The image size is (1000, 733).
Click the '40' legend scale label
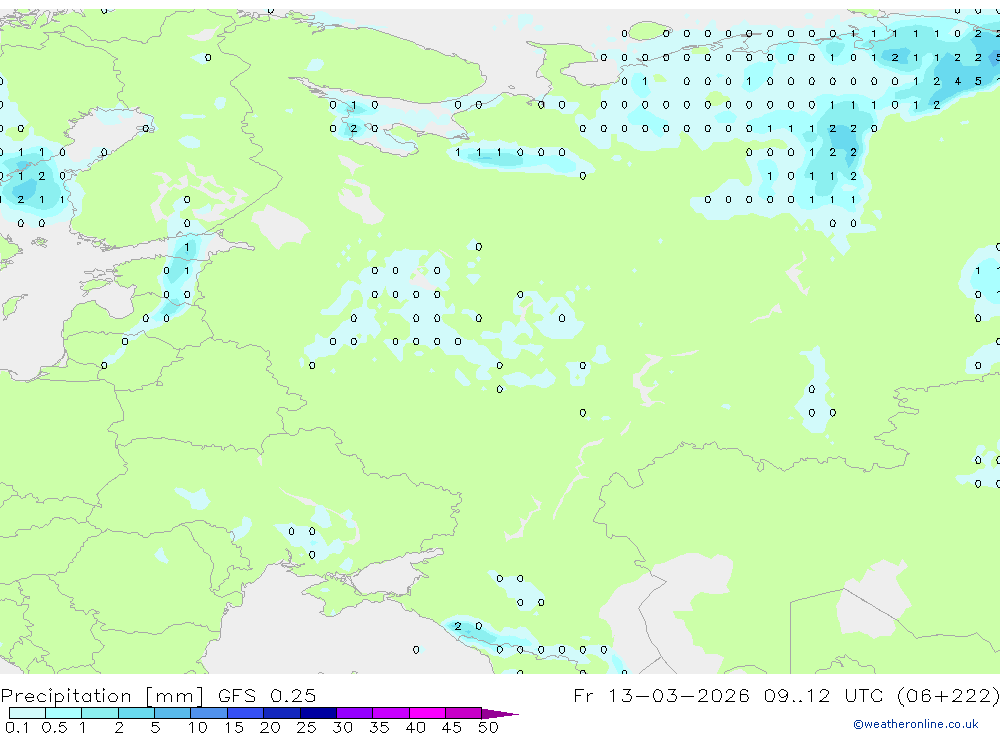tap(416, 727)
